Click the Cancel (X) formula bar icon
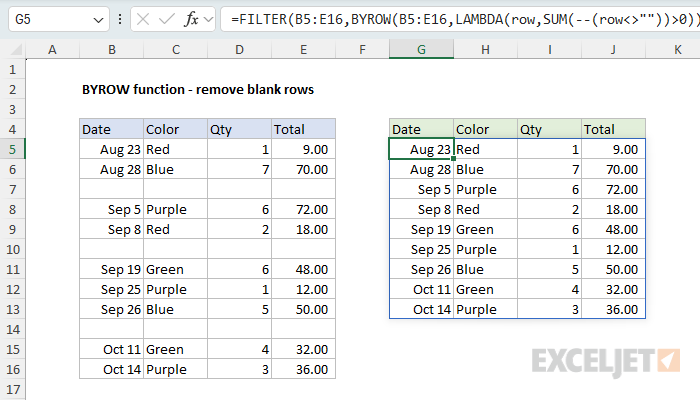 [143, 19]
